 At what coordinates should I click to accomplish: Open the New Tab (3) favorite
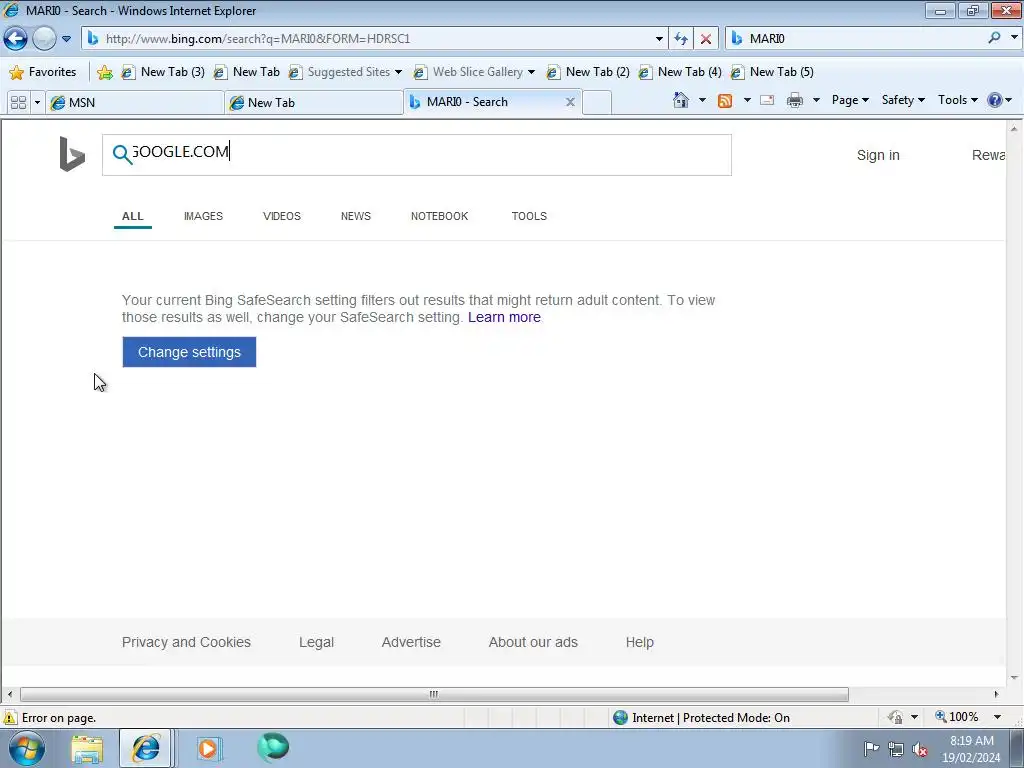coord(163,72)
